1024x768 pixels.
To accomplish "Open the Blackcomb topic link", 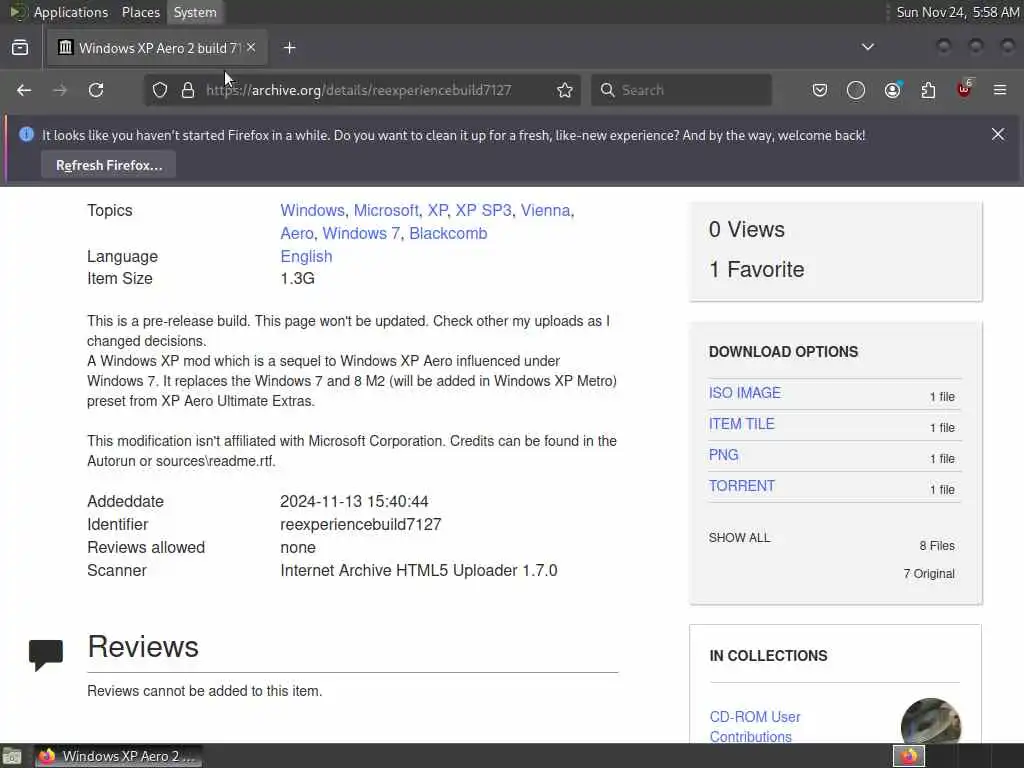I will point(448,233).
